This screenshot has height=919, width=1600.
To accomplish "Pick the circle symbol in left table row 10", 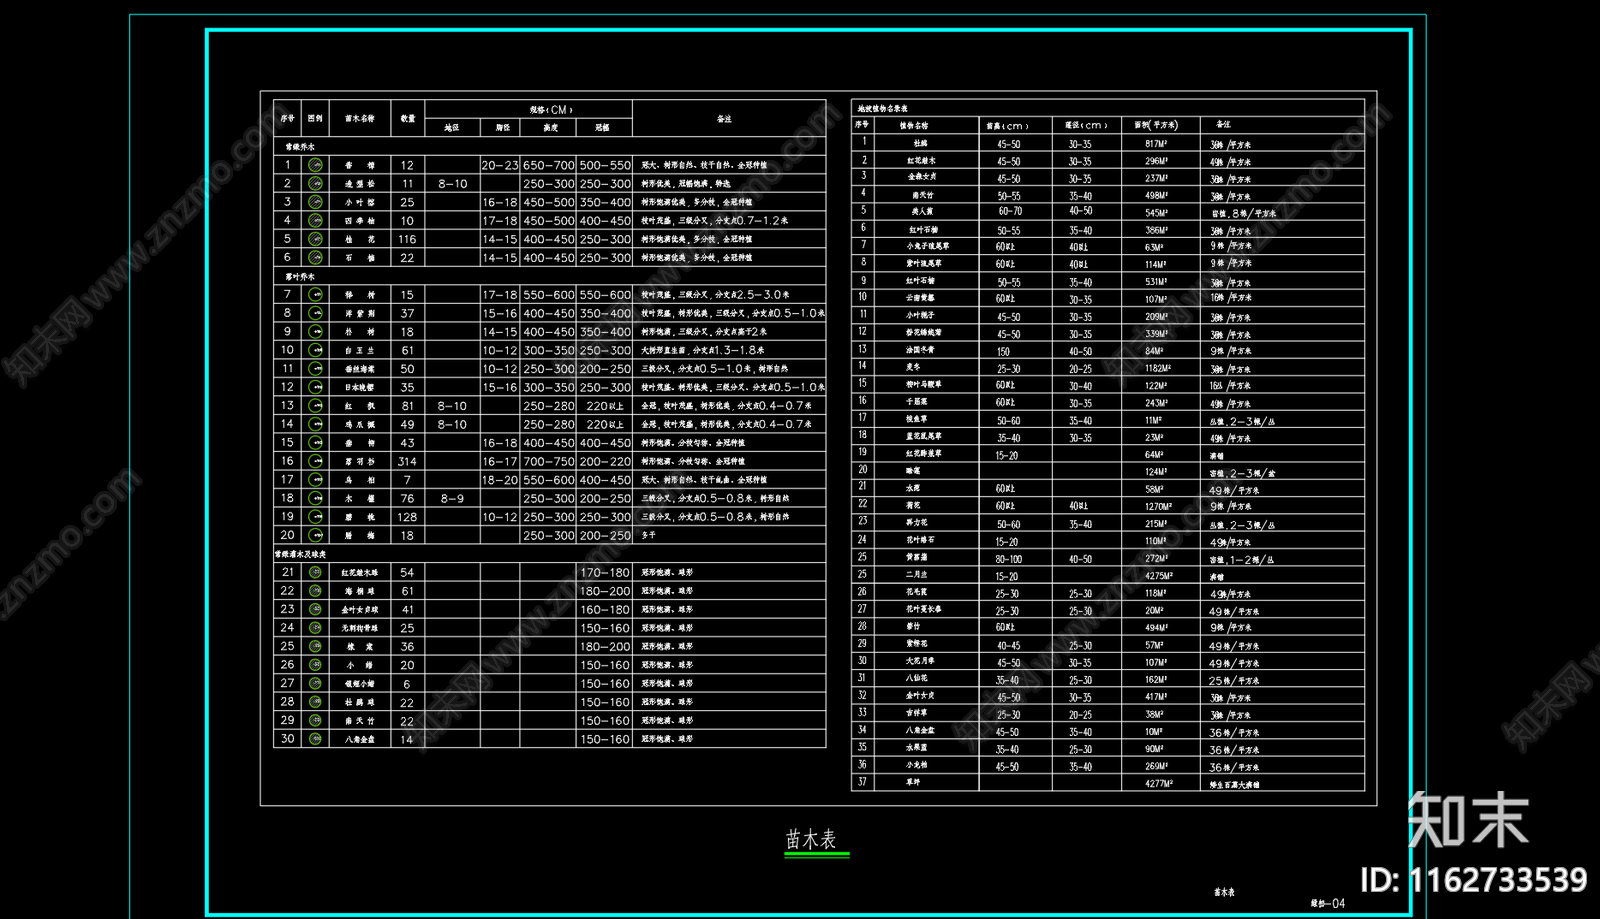I will pos(315,350).
